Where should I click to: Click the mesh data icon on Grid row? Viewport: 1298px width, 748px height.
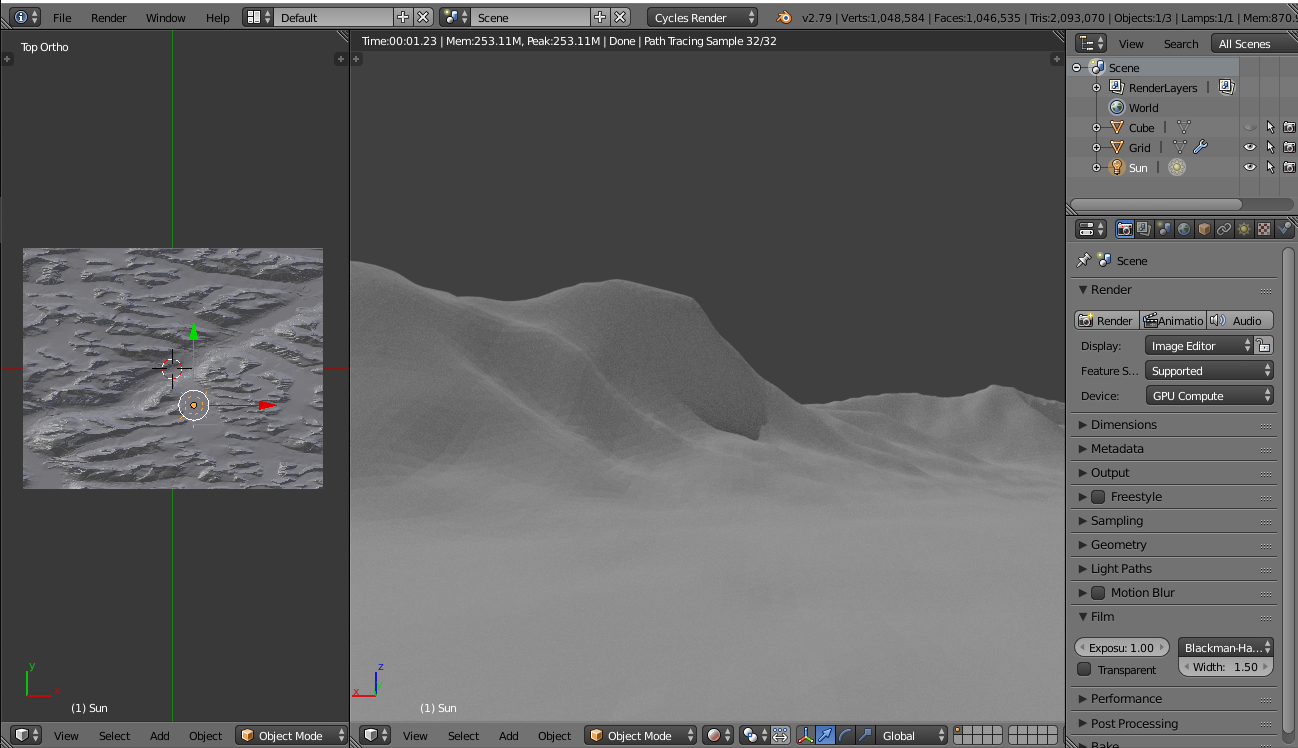[x=1179, y=147]
